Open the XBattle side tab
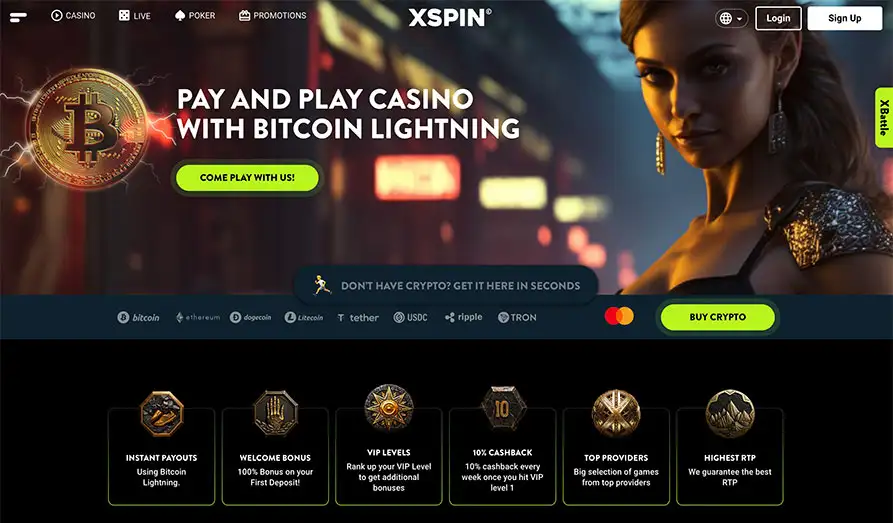 (x=884, y=117)
